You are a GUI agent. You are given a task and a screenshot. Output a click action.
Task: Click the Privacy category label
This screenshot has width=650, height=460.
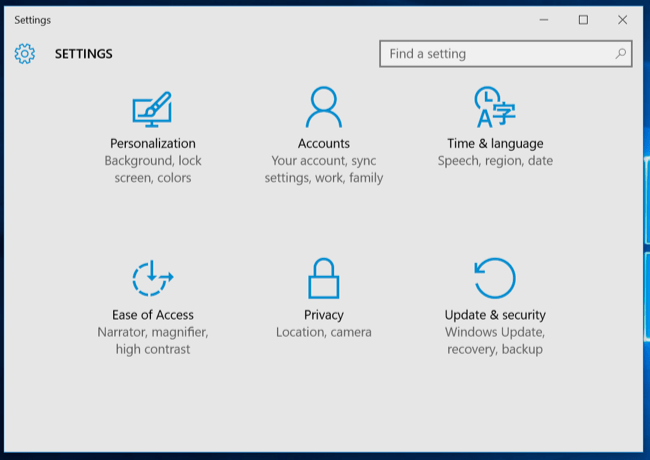(324, 315)
